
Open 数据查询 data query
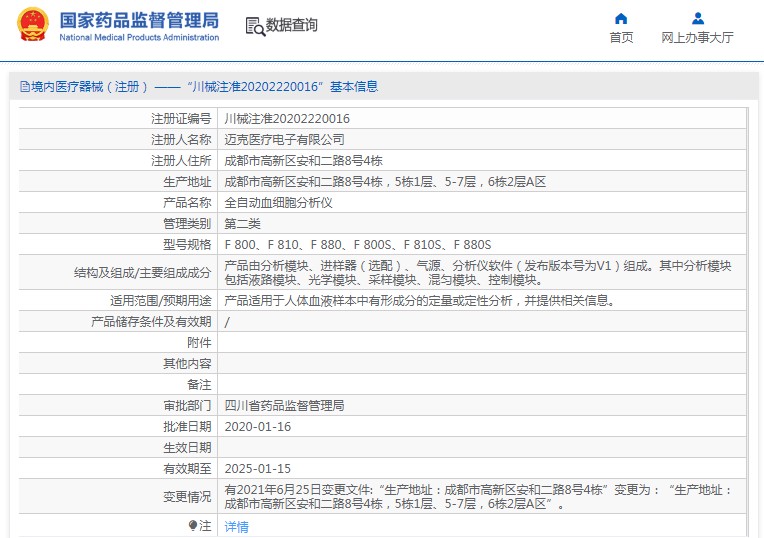tap(291, 25)
